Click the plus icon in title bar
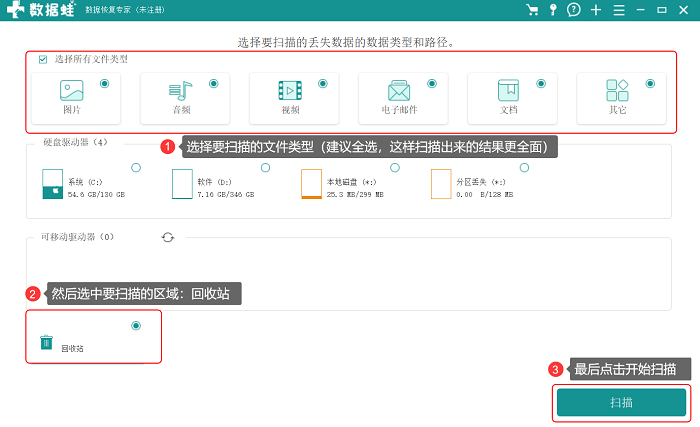 pyautogui.click(x=596, y=10)
